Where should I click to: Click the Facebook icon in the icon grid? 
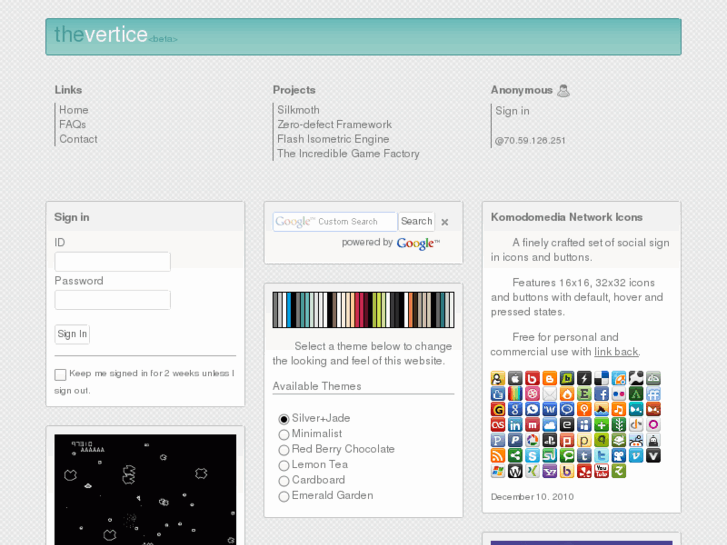pyautogui.click(x=601, y=394)
